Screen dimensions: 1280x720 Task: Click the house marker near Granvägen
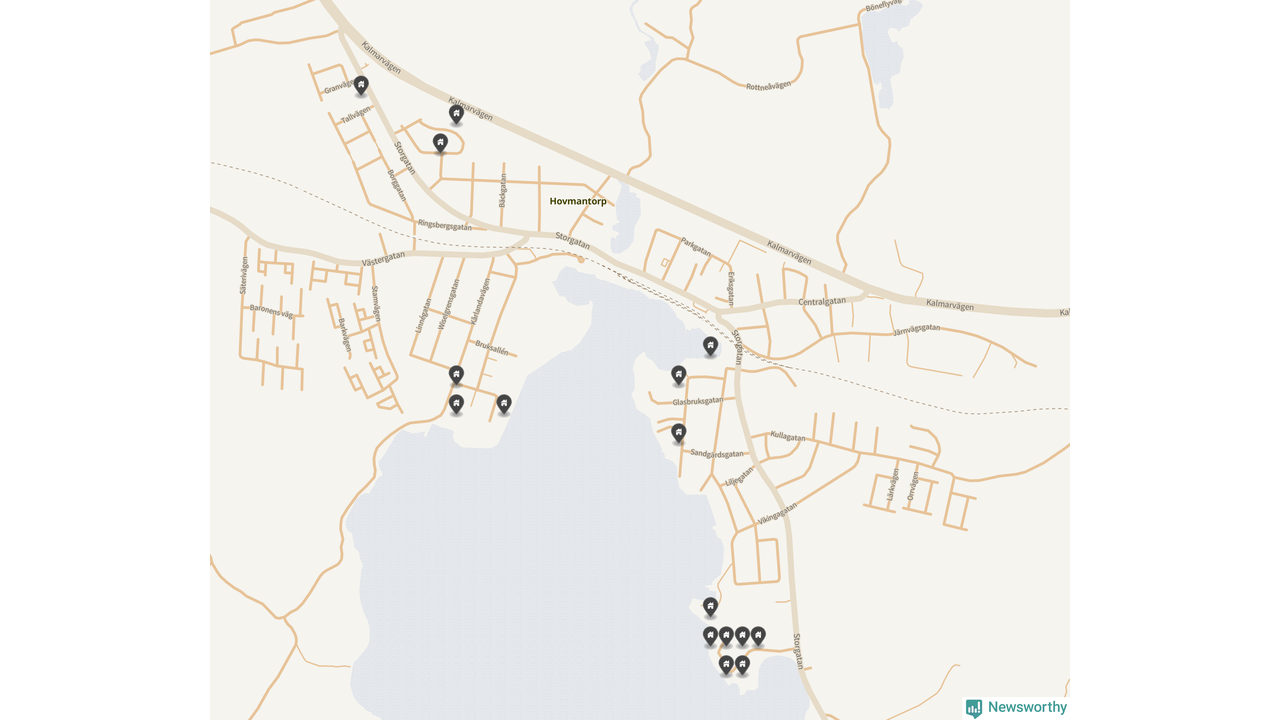pos(361,86)
